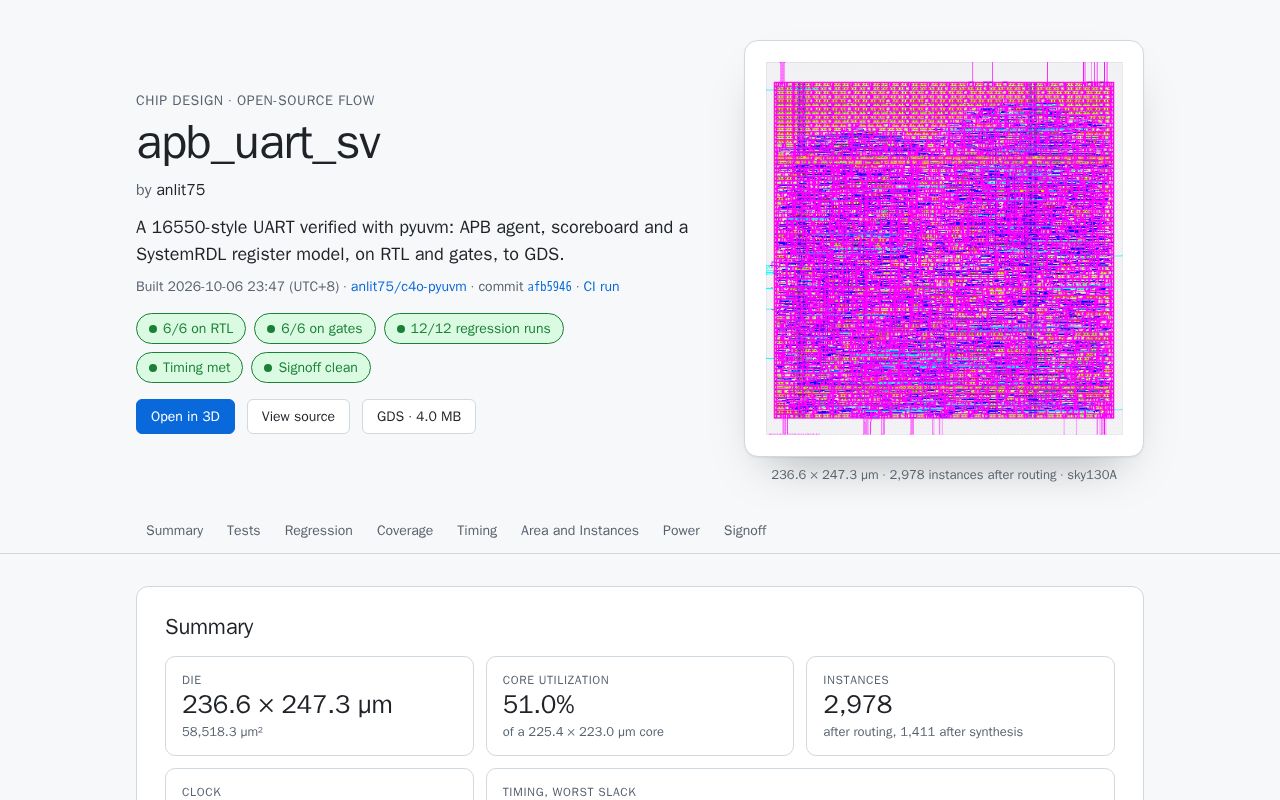1280x800 pixels.
Task: Follow the CI run link
Action: point(601,286)
